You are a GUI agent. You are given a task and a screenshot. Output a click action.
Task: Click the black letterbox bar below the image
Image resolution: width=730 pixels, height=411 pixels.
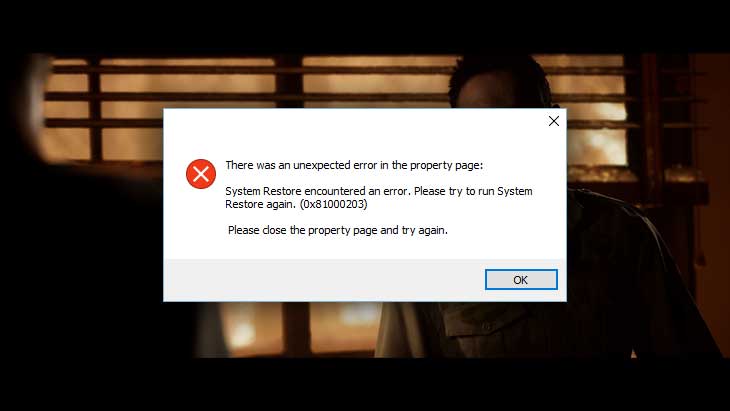365,384
